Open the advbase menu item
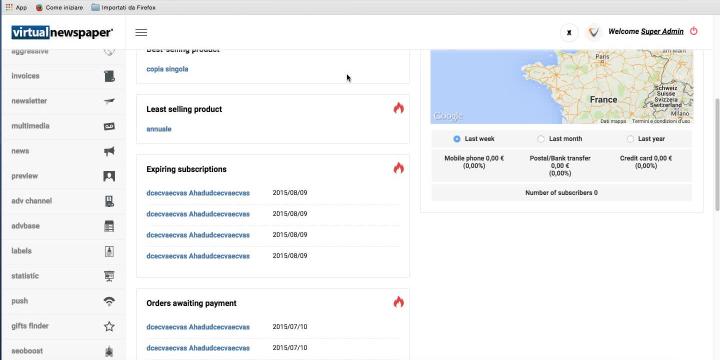The width and height of the screenshot is (720, 360). [25, 226]
